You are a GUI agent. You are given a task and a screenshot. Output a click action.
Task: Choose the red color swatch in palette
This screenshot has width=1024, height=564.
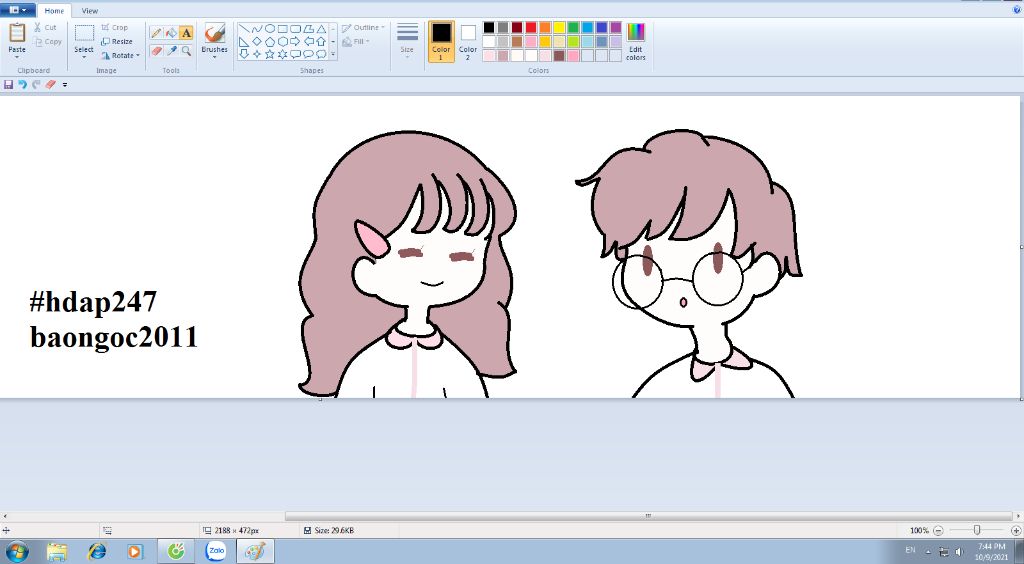coord(531,27)
